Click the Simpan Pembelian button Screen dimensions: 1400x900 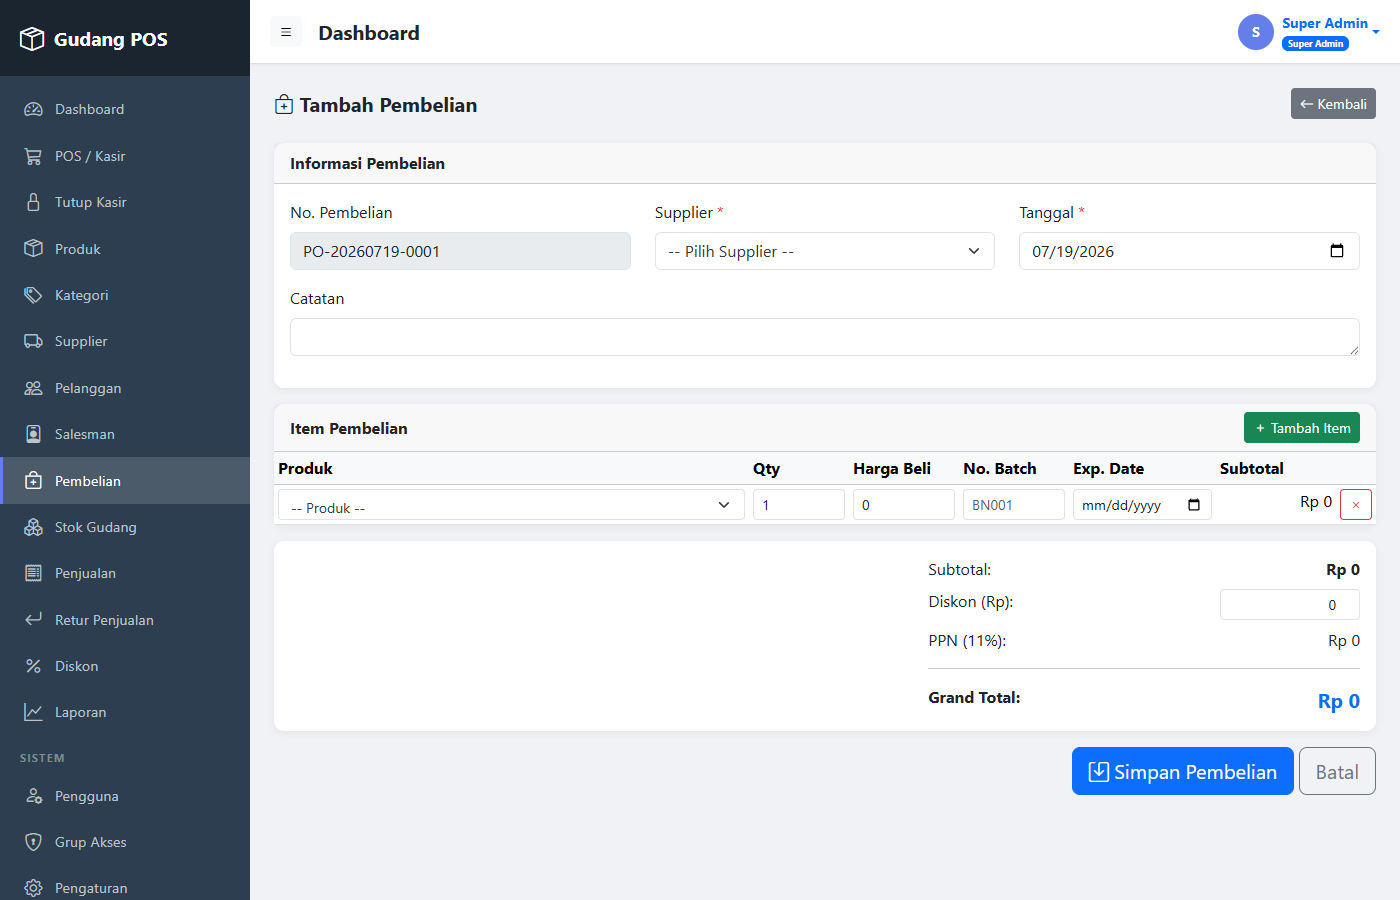[x=1183, y=771]
